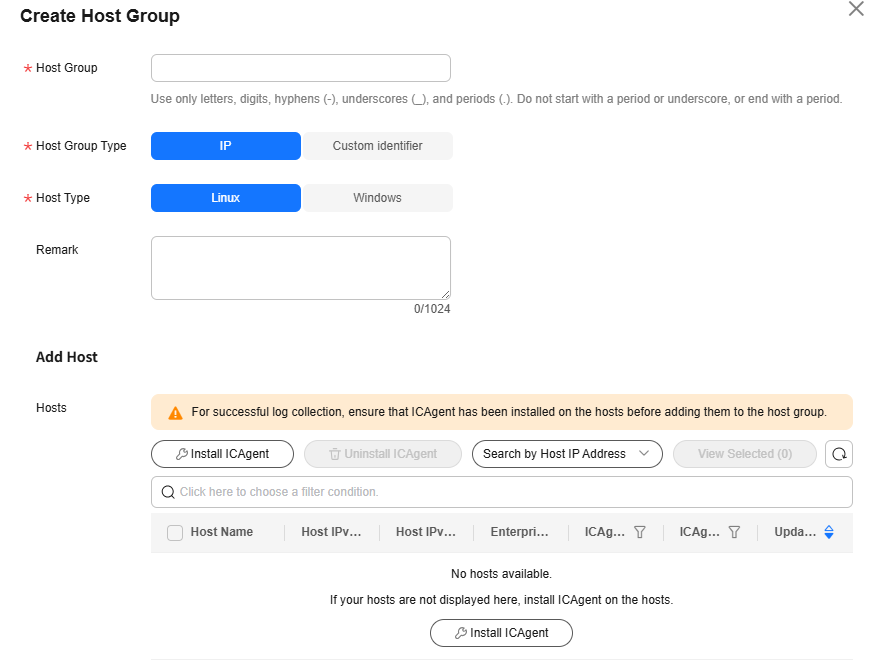This screenshot has height=662, width=873.
Task: Click into the Host Group name field
Action: [x=301, y=68]
